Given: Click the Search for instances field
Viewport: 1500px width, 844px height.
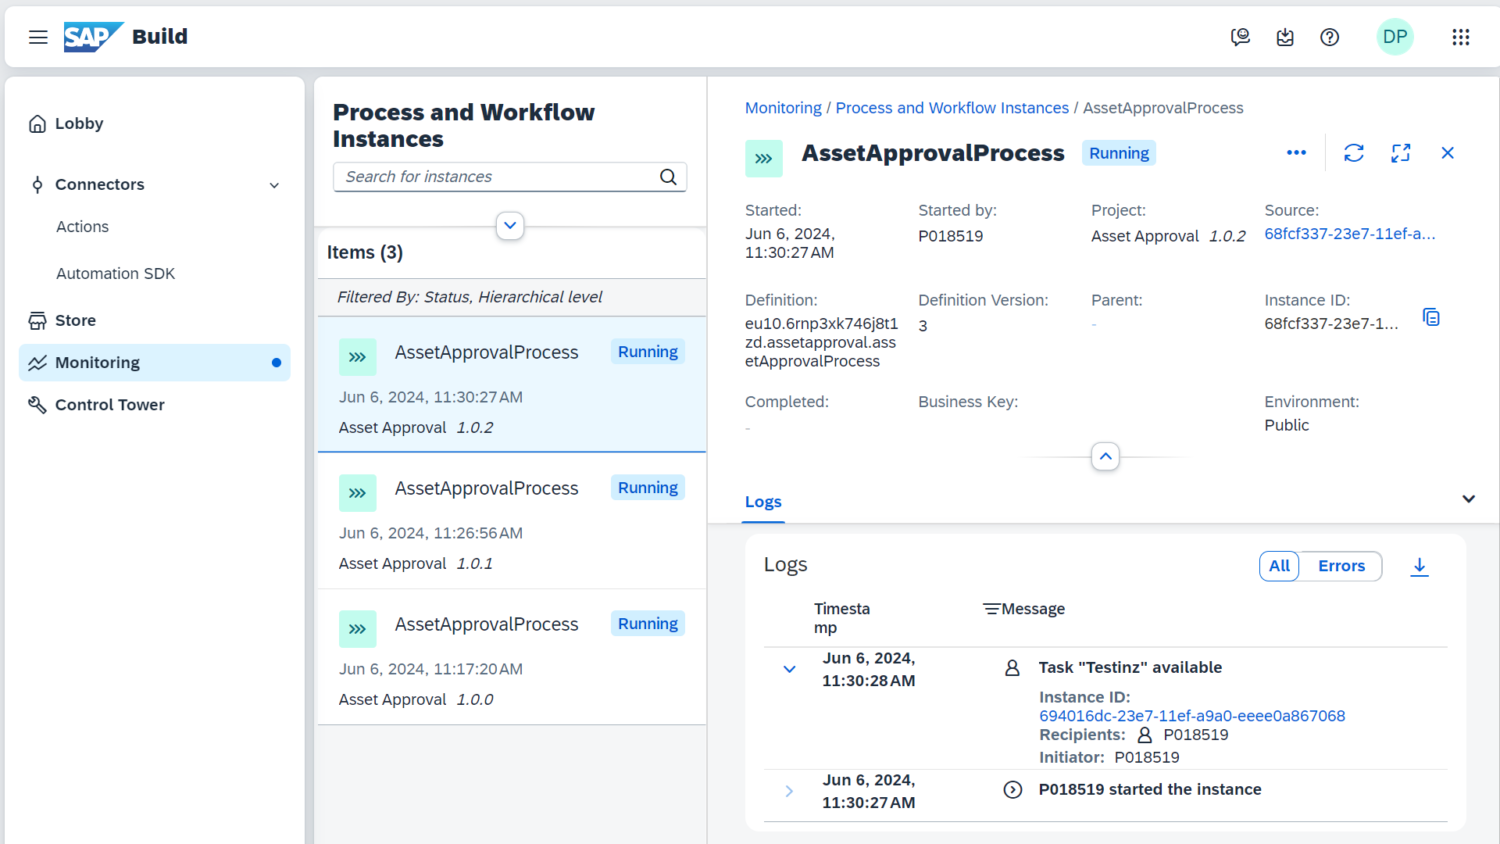Looking at the screenshot, I should [x=498, y=177].
